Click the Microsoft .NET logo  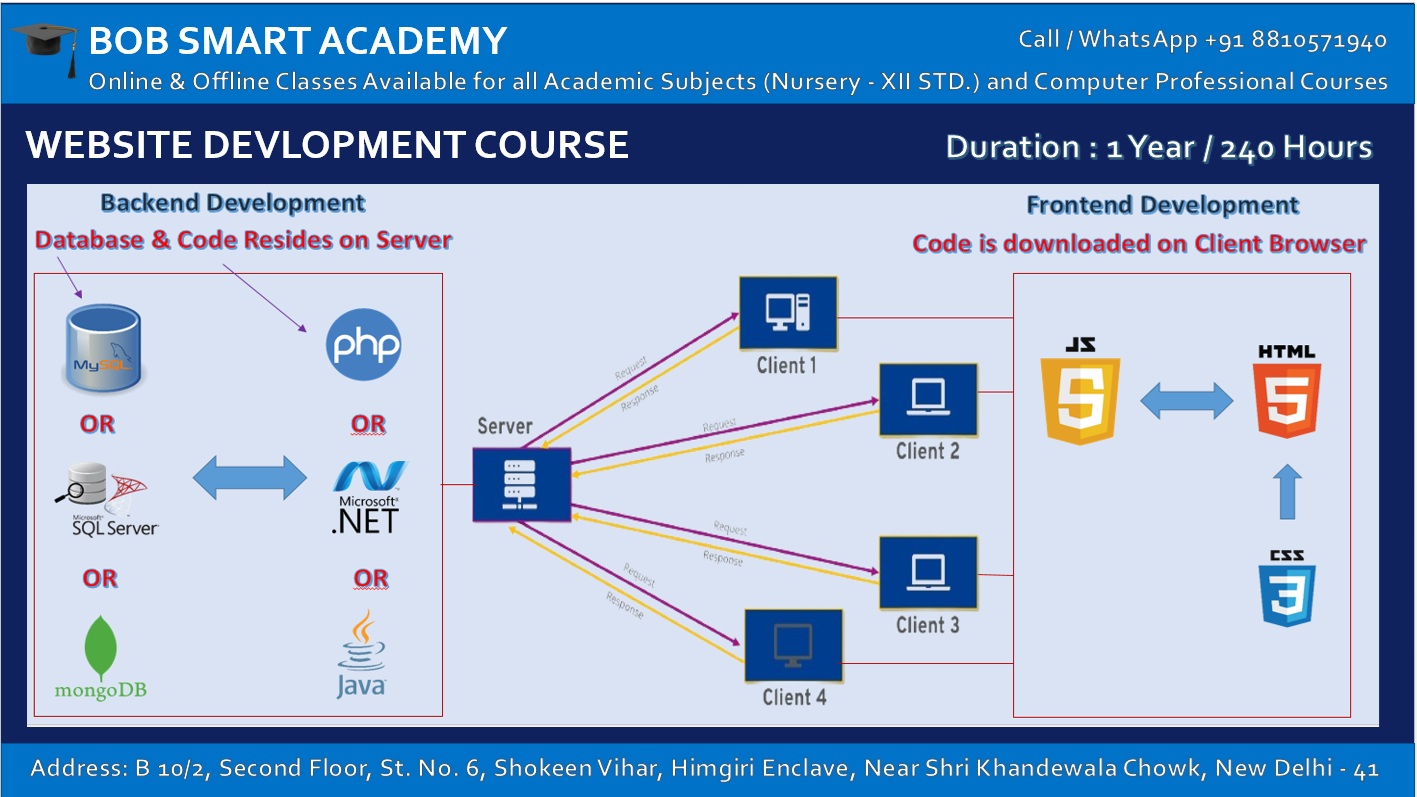[367, 493]
